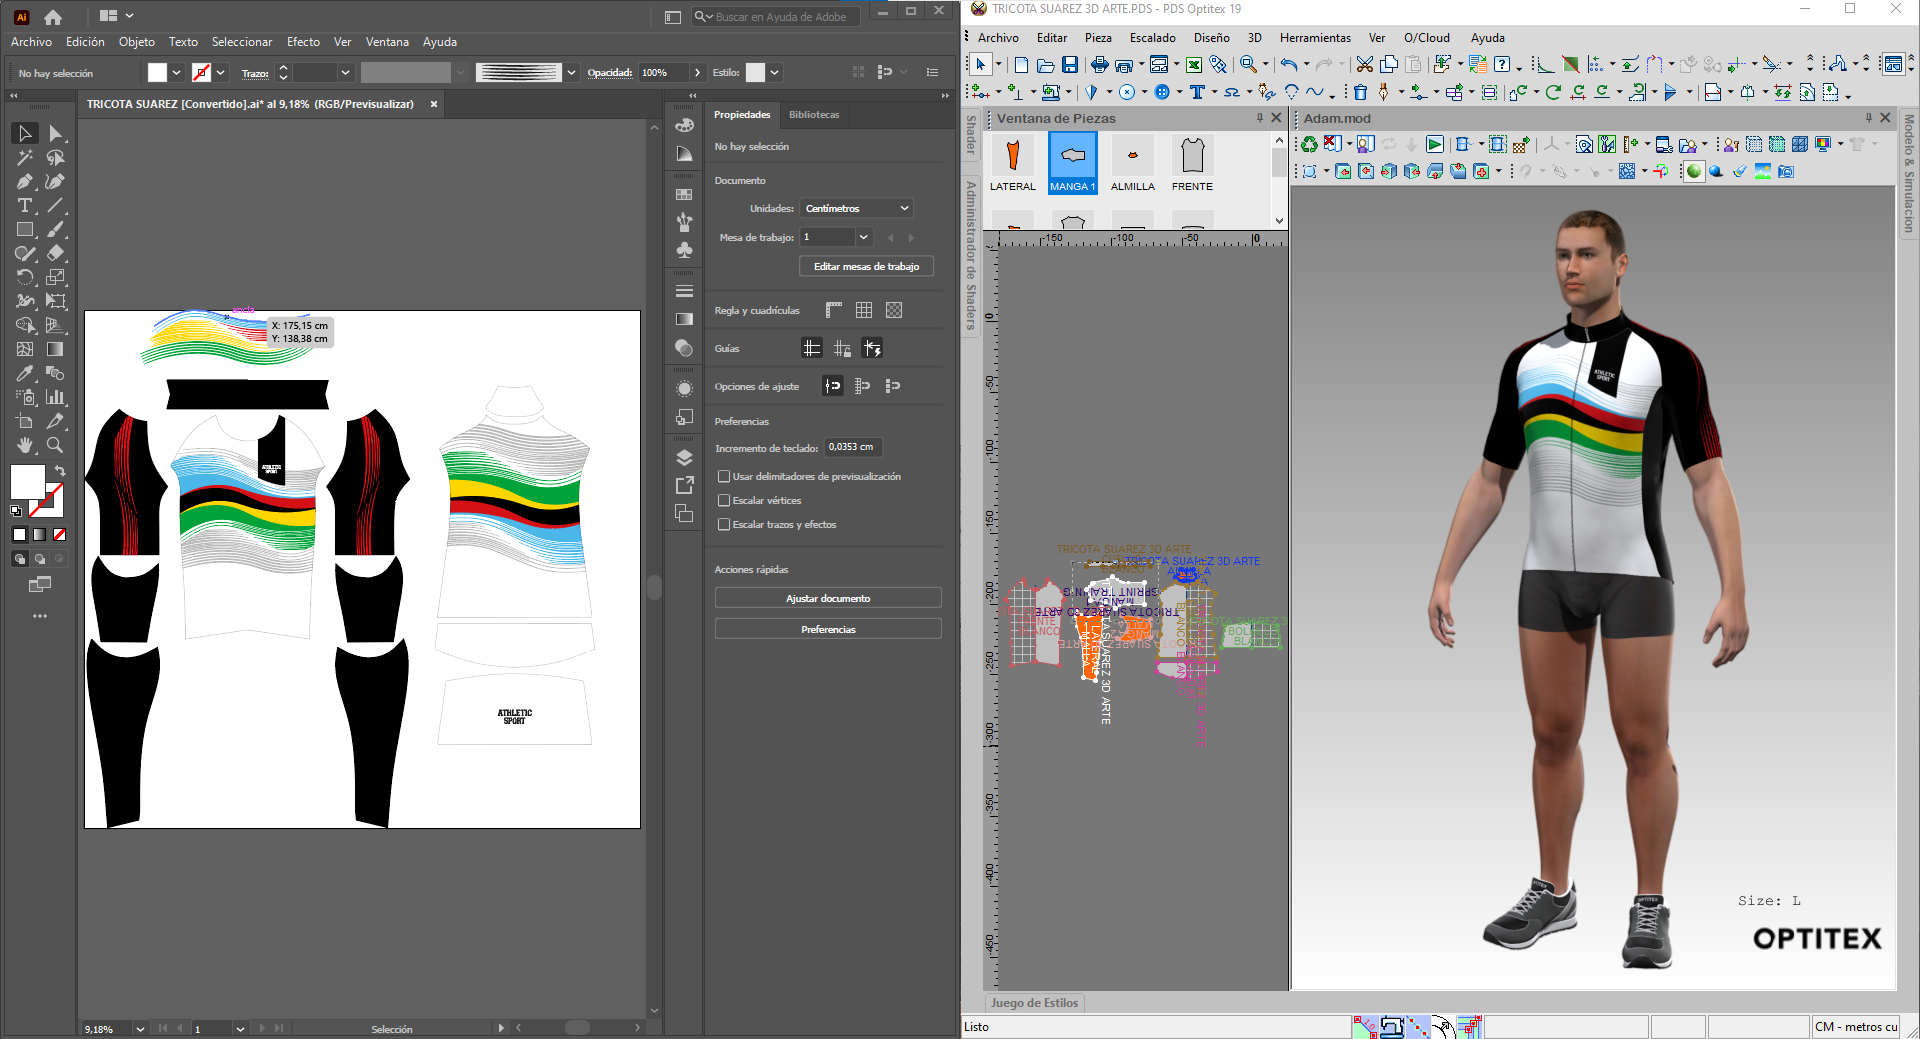
Task: Toggle Escalar trazos y efectos checkbox
Action: click(x=724, y=524)
